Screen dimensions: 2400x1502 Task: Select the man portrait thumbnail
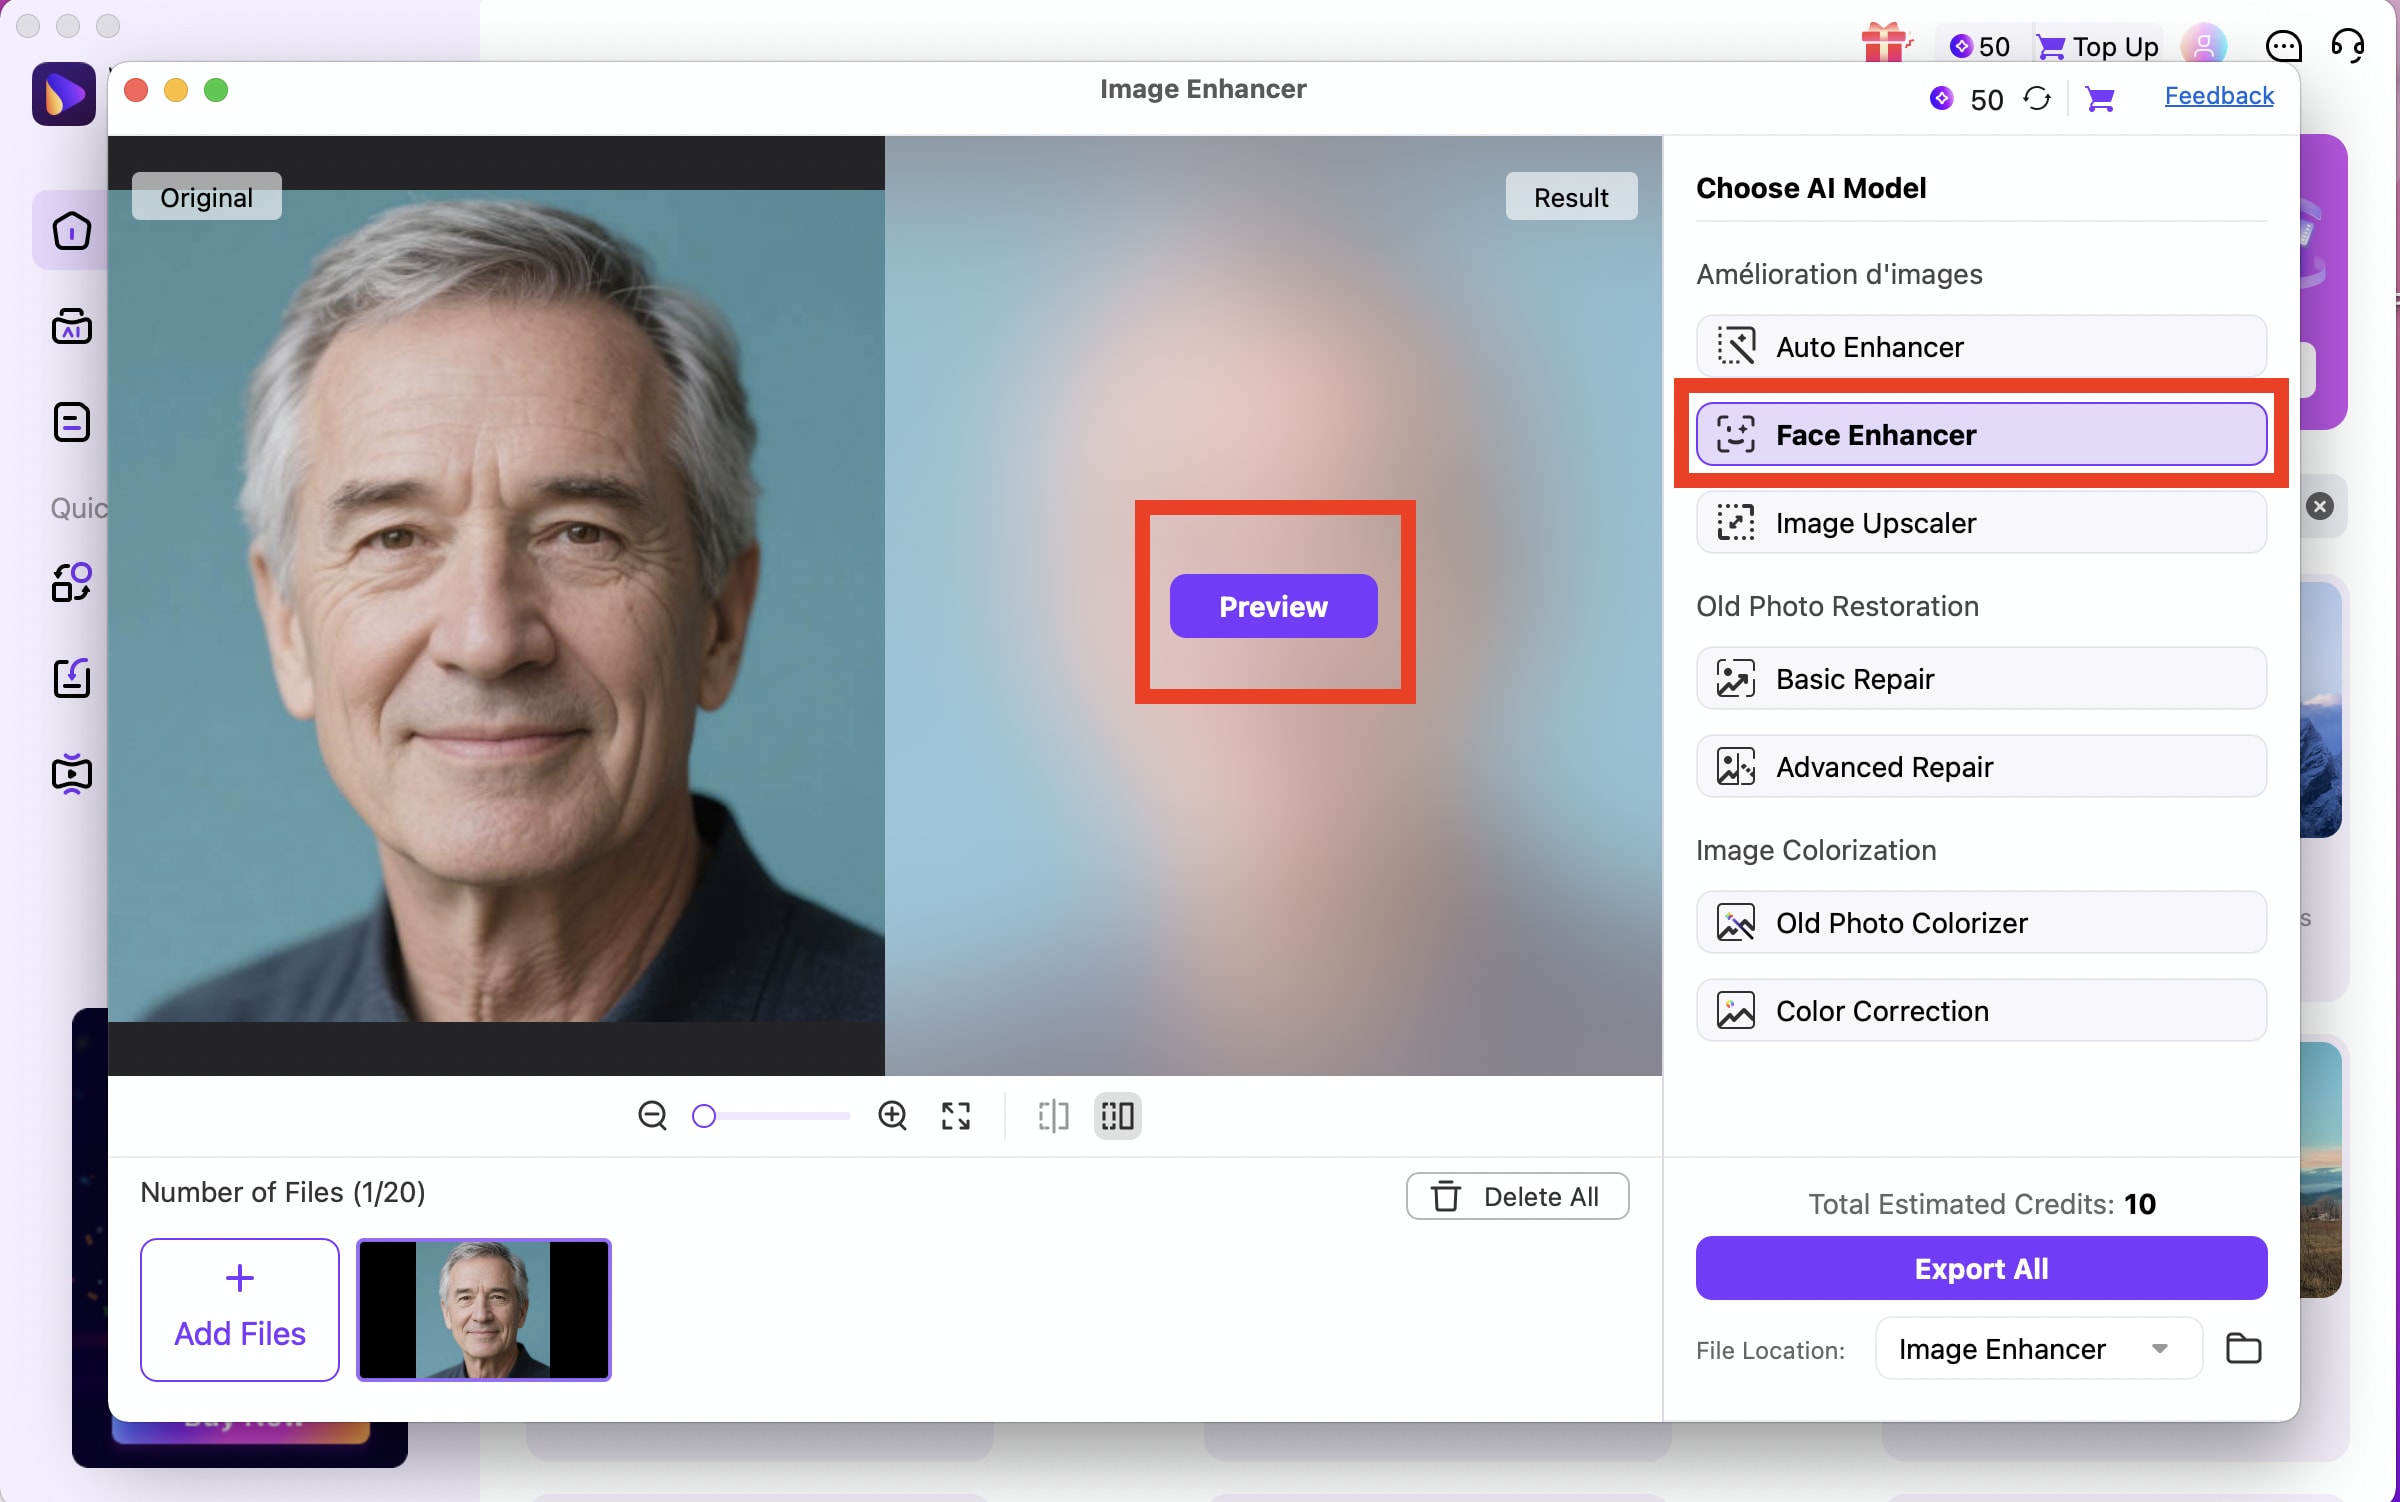click(x=484, y=1309)
